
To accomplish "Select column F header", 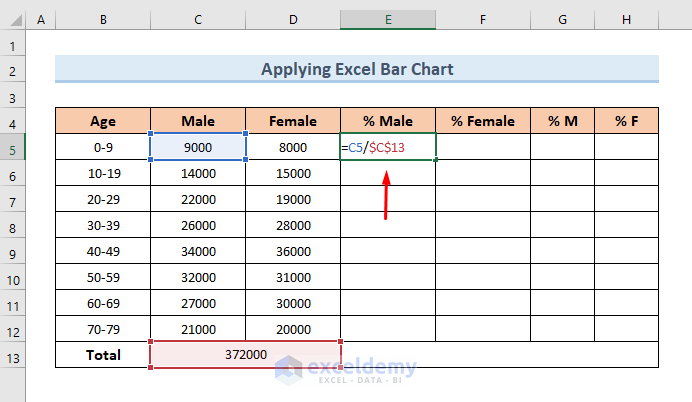I will click(483, 20).
